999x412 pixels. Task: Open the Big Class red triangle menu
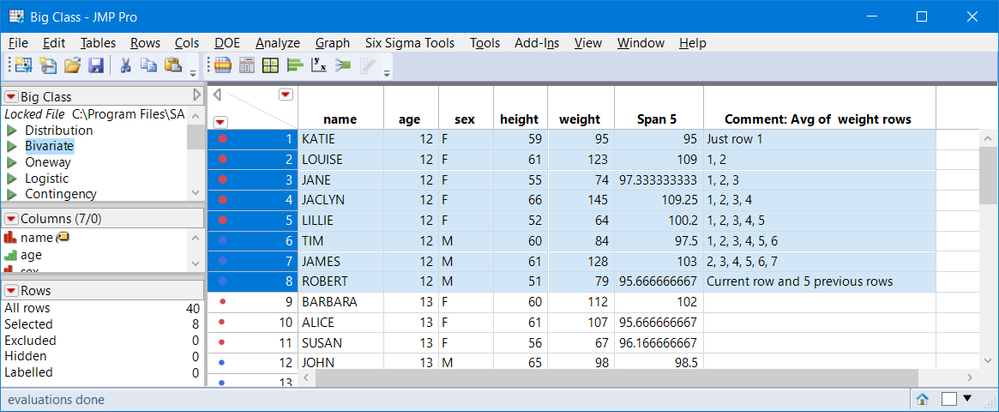[x=11, y=97]
